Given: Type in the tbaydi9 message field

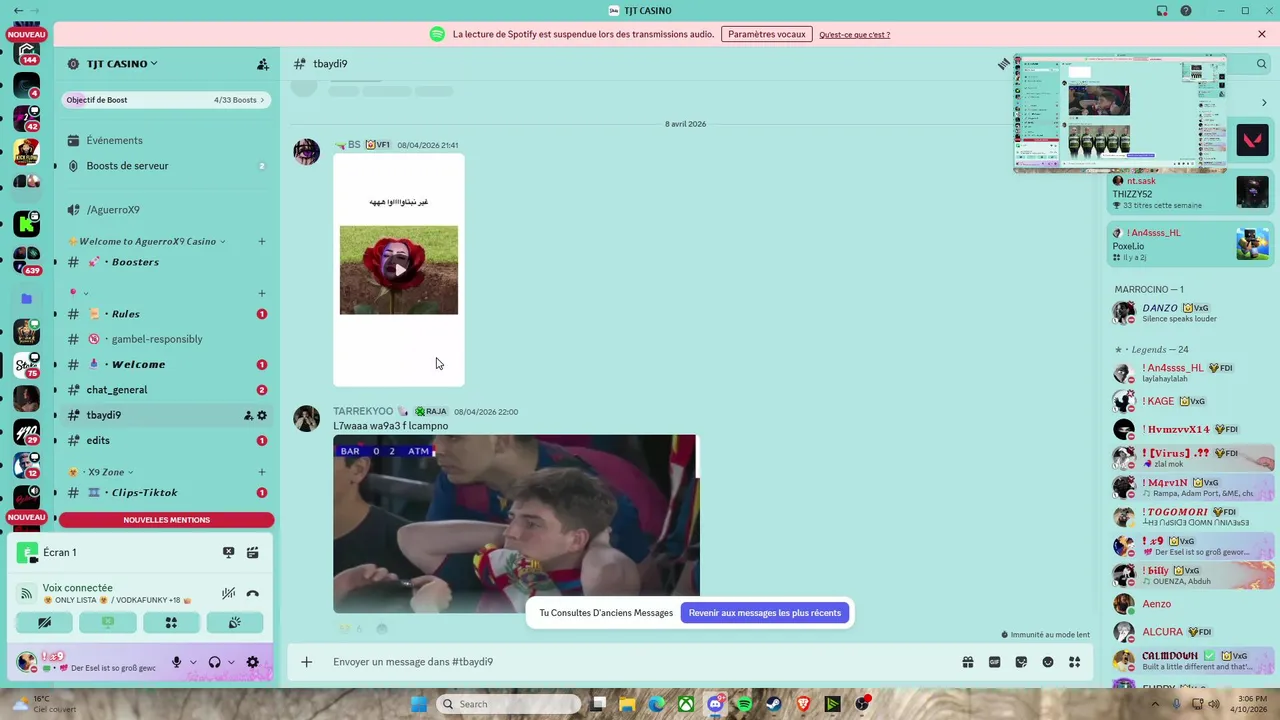Looking at the screenshot, I should click(x=640, y=662).
